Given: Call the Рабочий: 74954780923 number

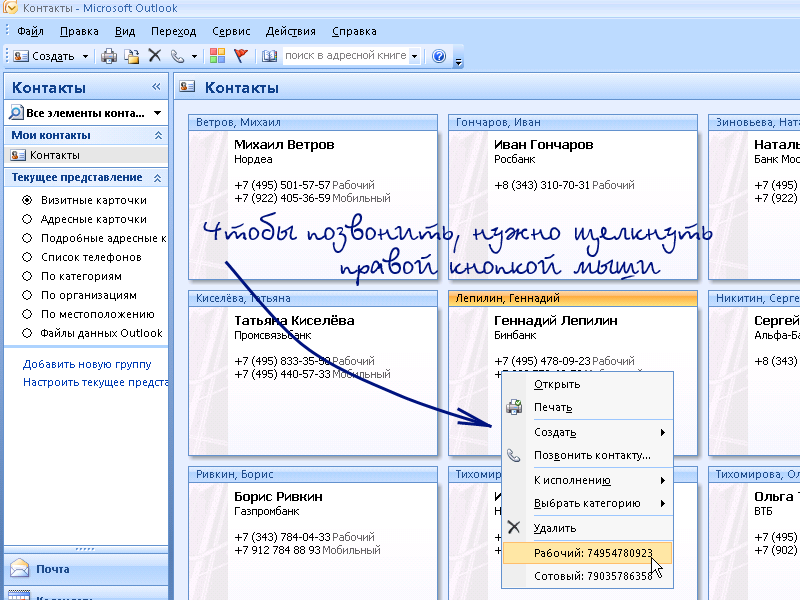Looking at the screenshot, I should pos(588,553).
